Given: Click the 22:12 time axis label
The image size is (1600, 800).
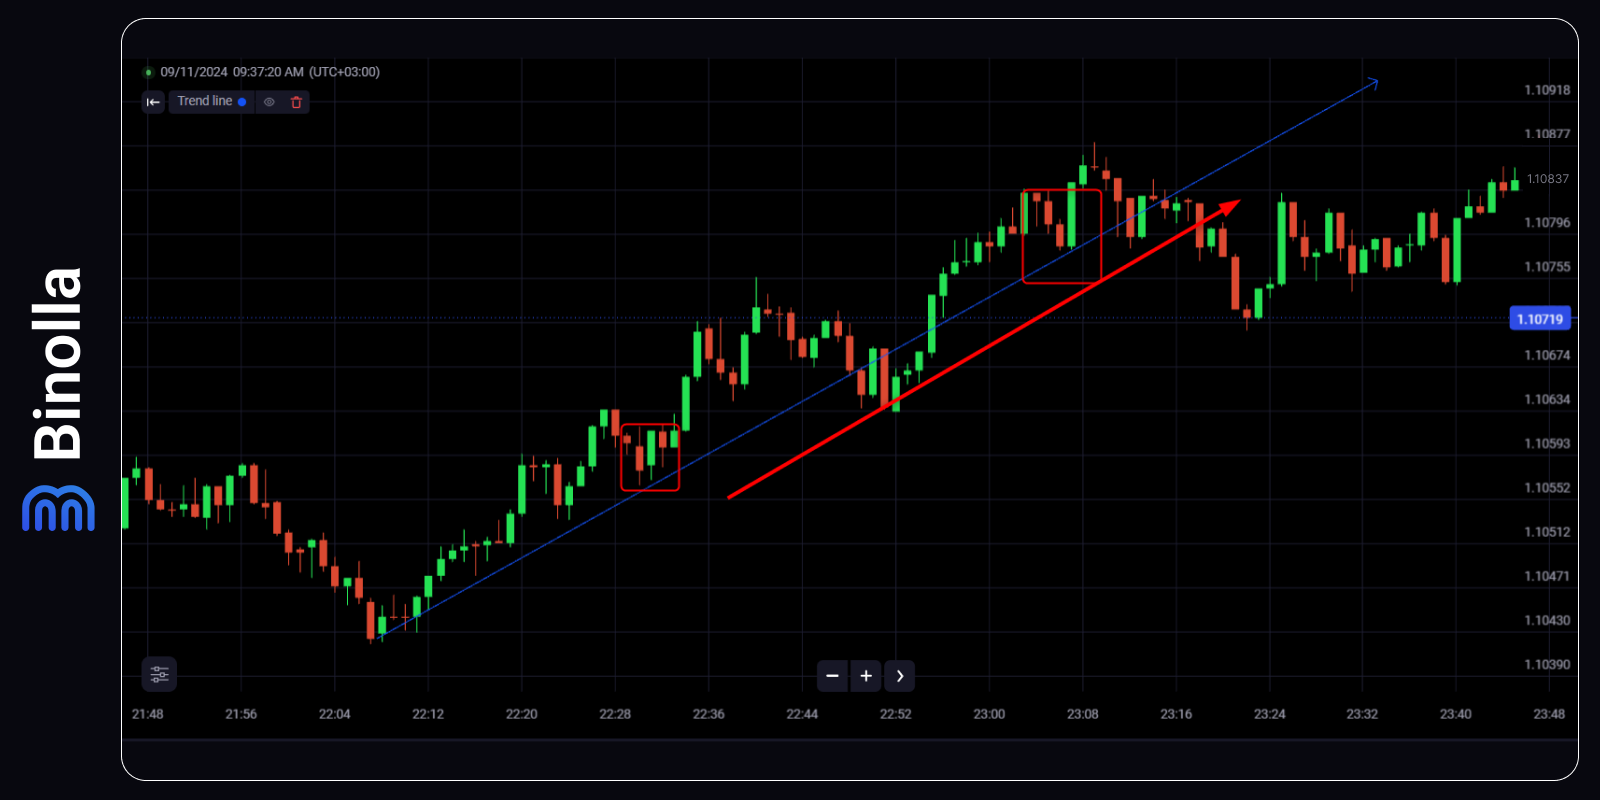Looking at the screenshot, I should [428, 714].
